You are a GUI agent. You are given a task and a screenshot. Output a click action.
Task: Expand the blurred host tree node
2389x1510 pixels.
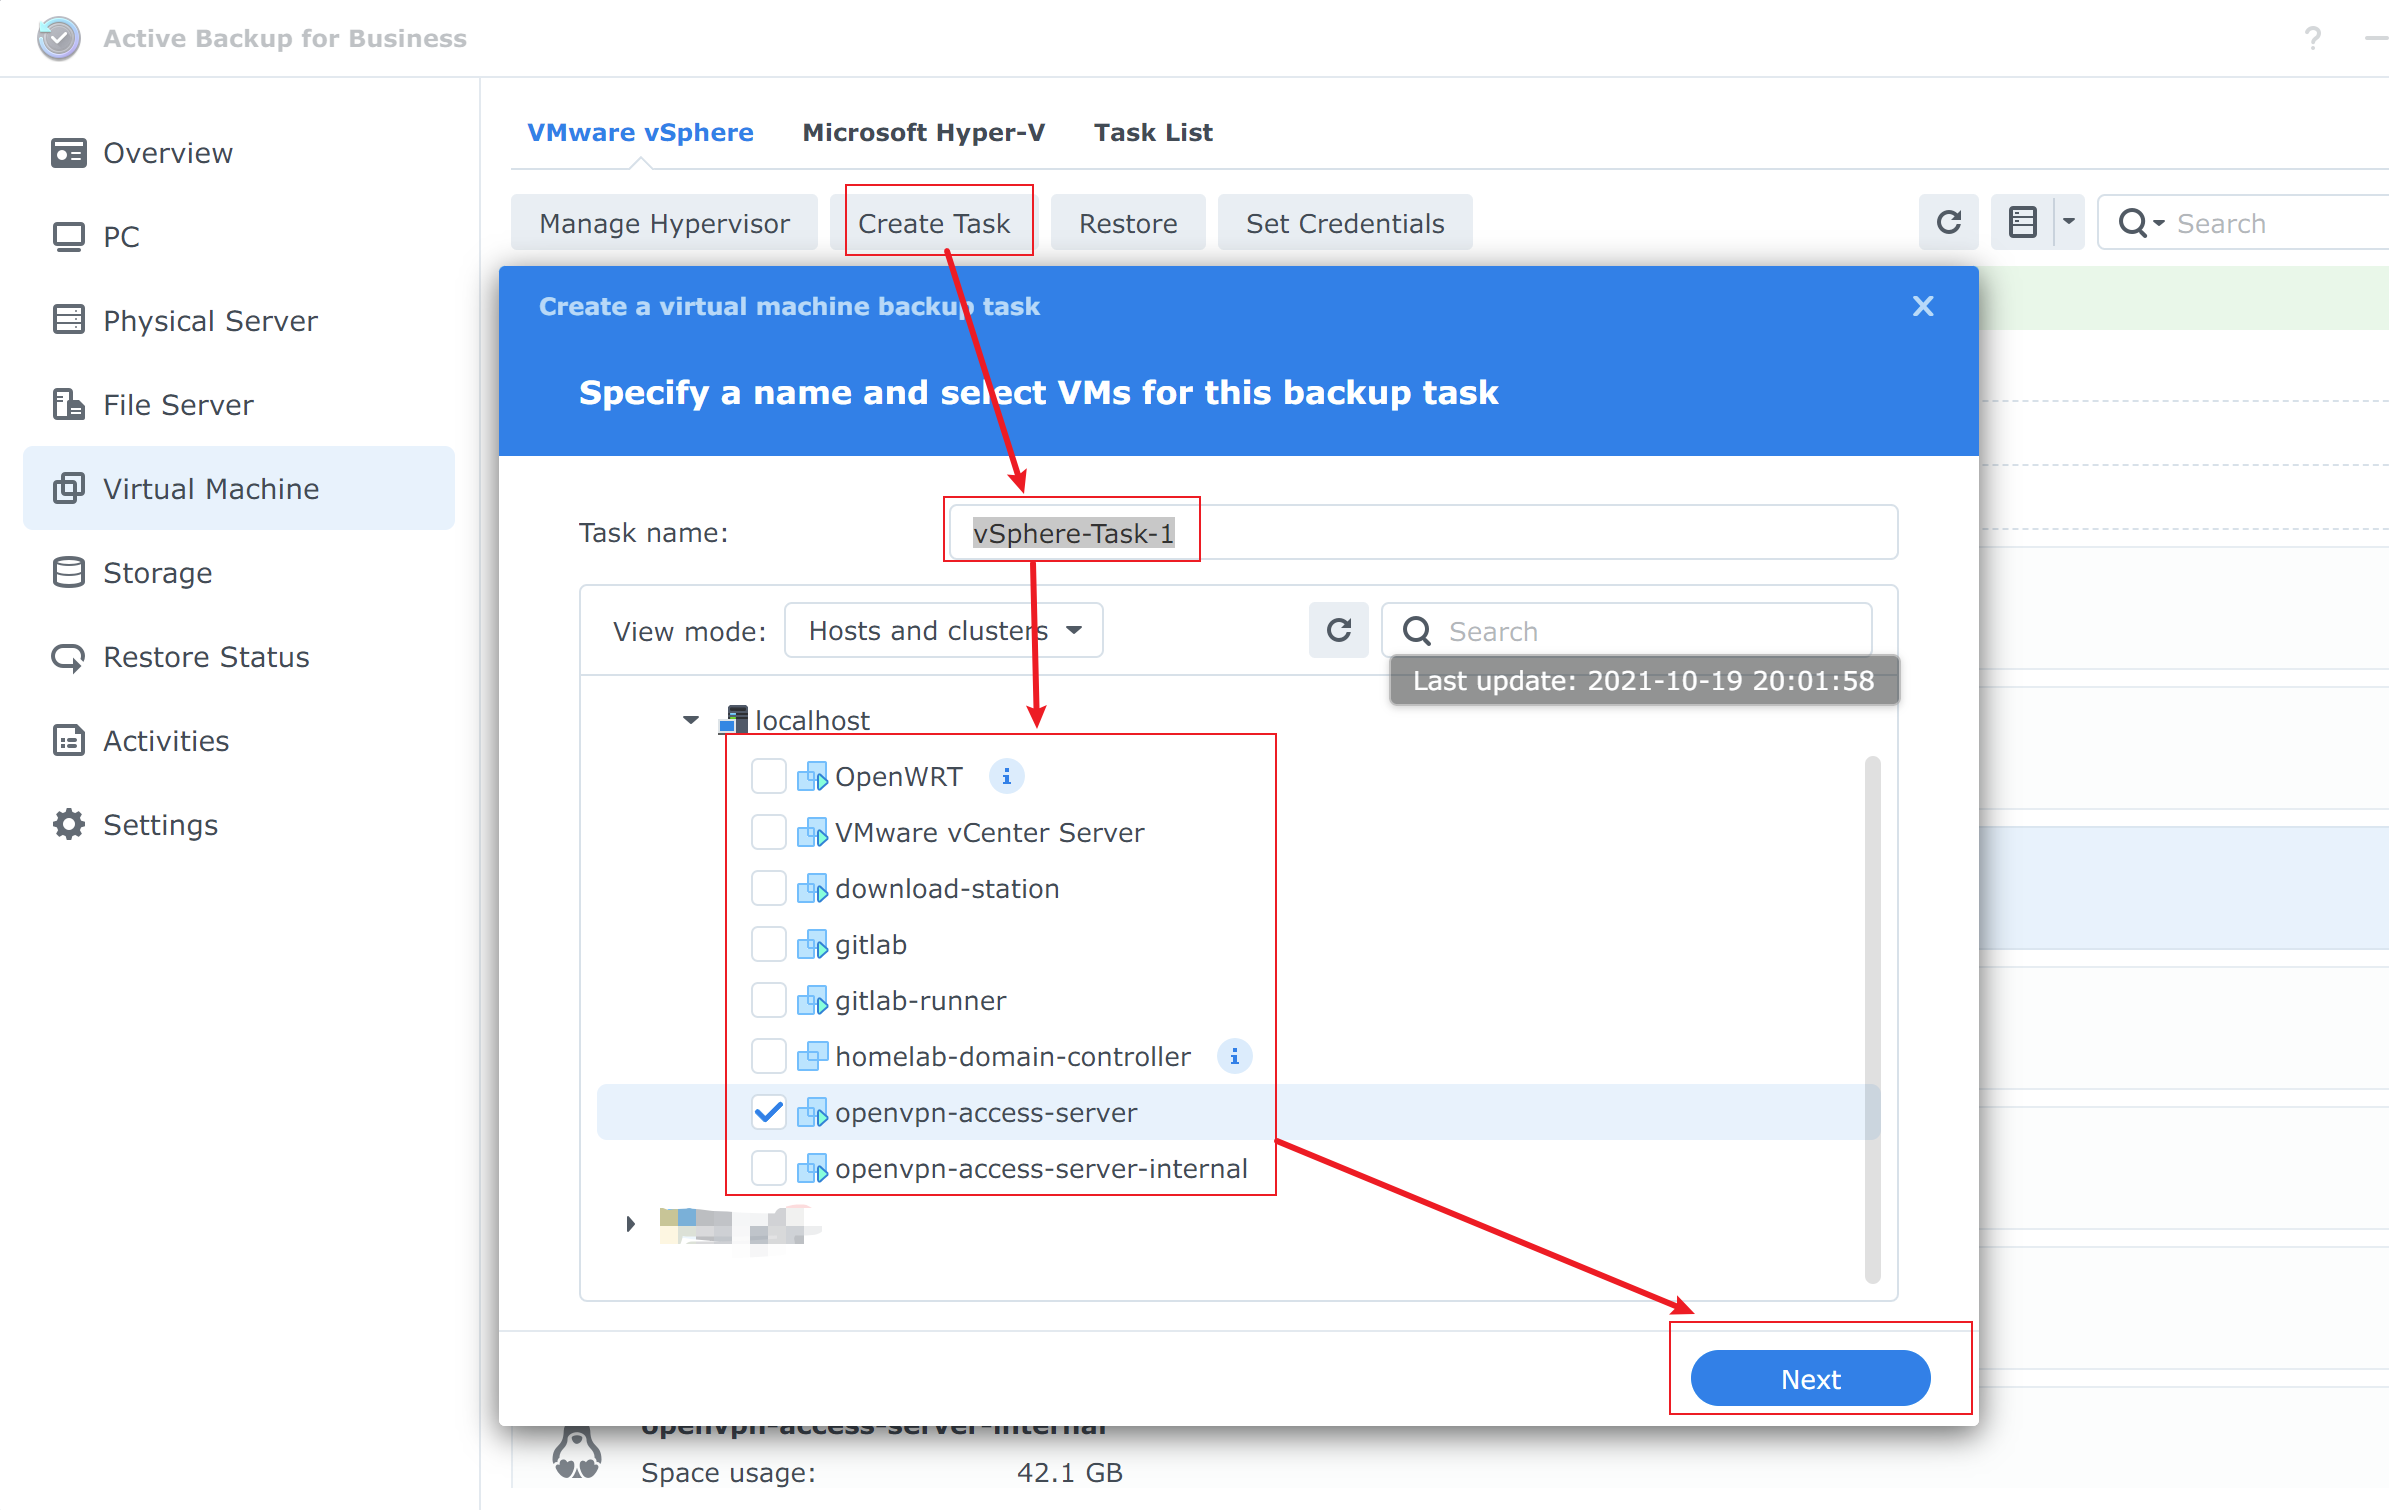coord(630,1223)
